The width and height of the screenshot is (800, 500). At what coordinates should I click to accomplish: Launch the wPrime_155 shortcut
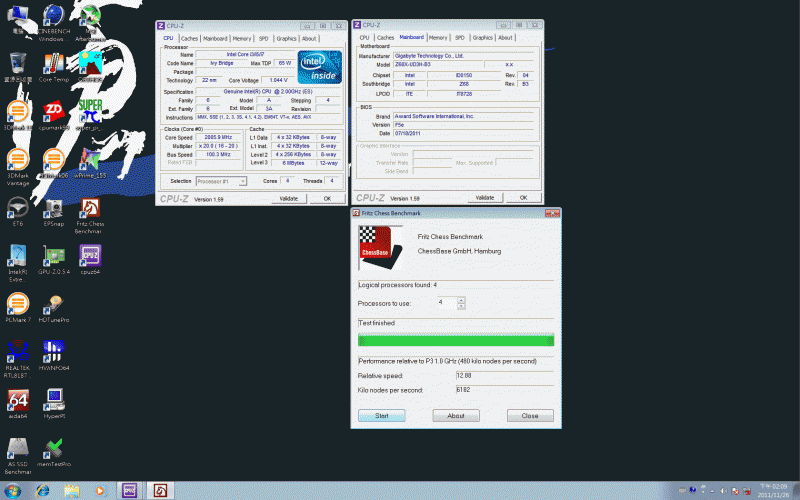click(x=90, y=164)
